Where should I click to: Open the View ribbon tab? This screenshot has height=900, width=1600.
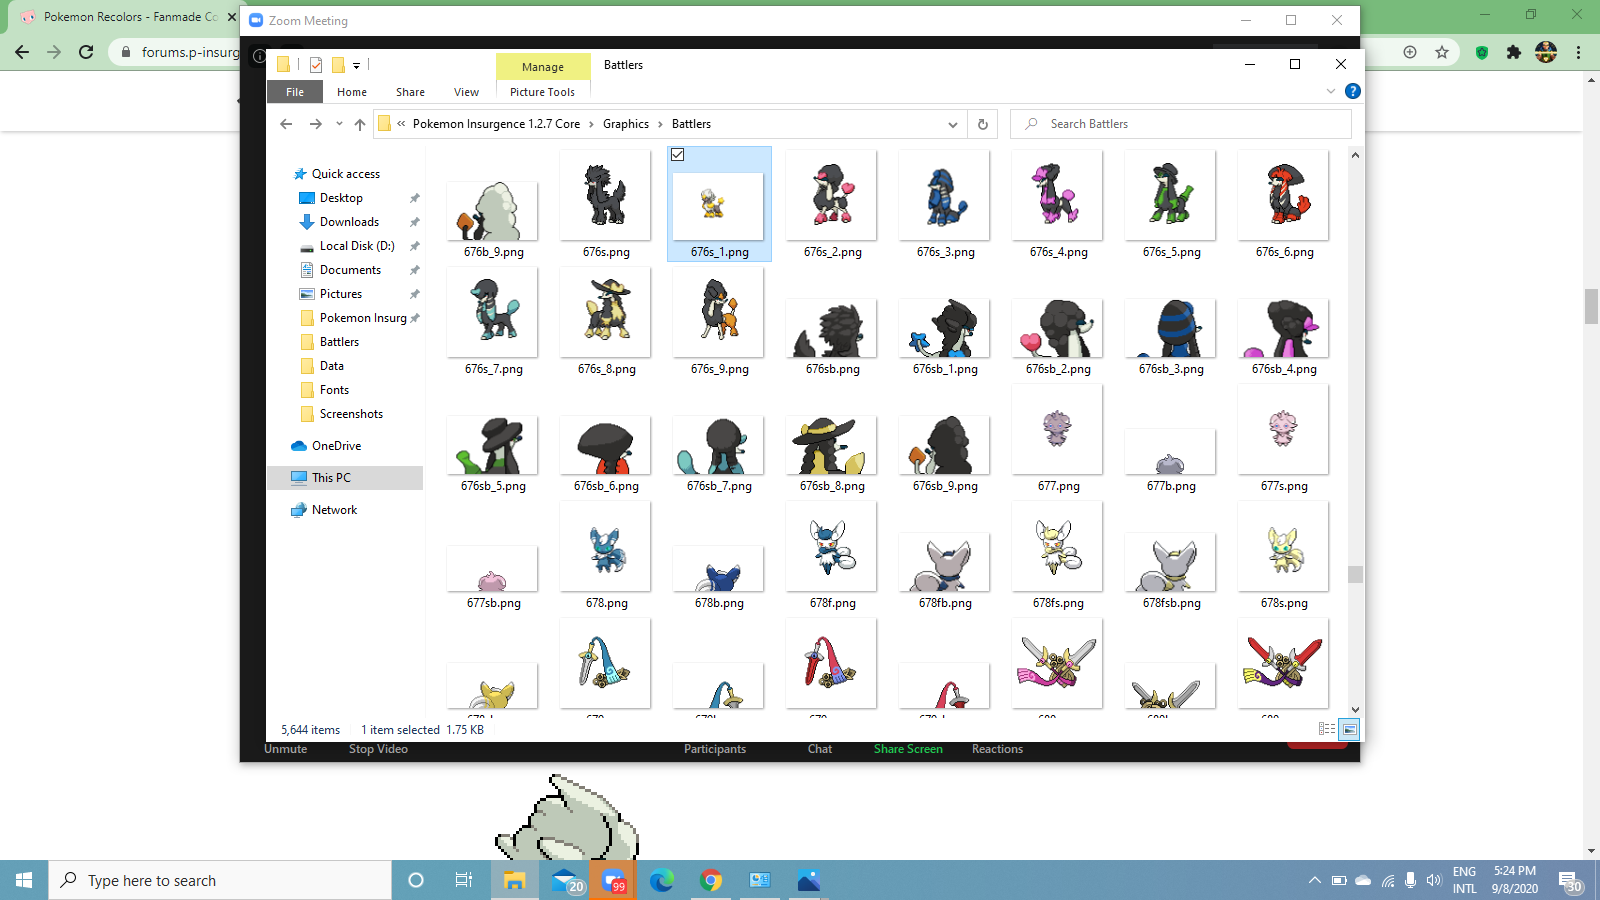coord(466,92)
